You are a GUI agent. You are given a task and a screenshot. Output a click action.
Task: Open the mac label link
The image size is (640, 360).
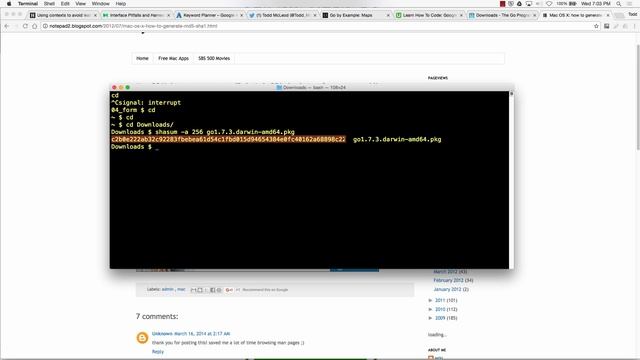pyautogui.click(x=181, y=289)
